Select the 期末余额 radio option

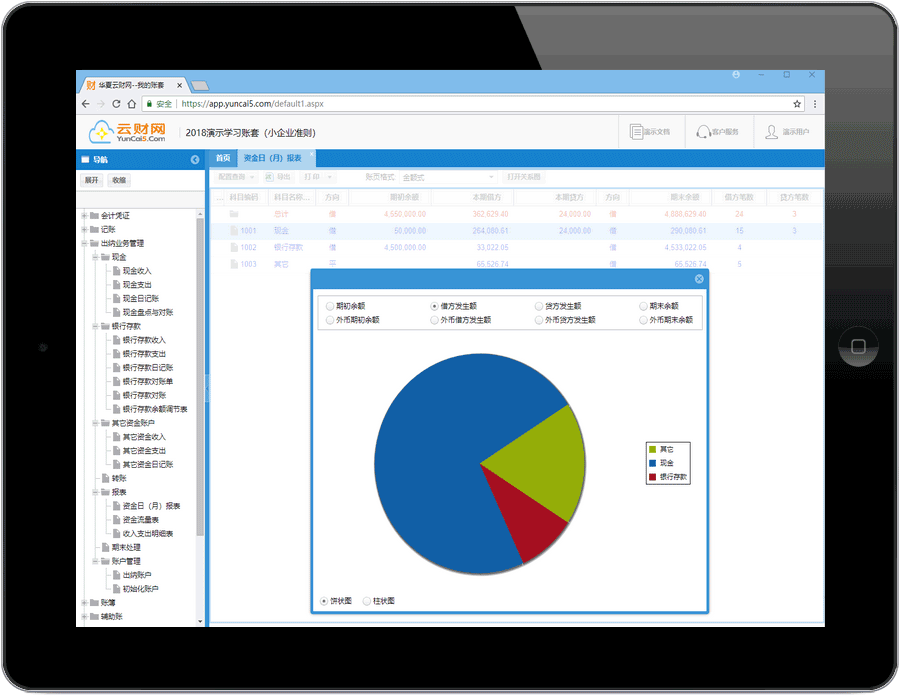[643, 306]
